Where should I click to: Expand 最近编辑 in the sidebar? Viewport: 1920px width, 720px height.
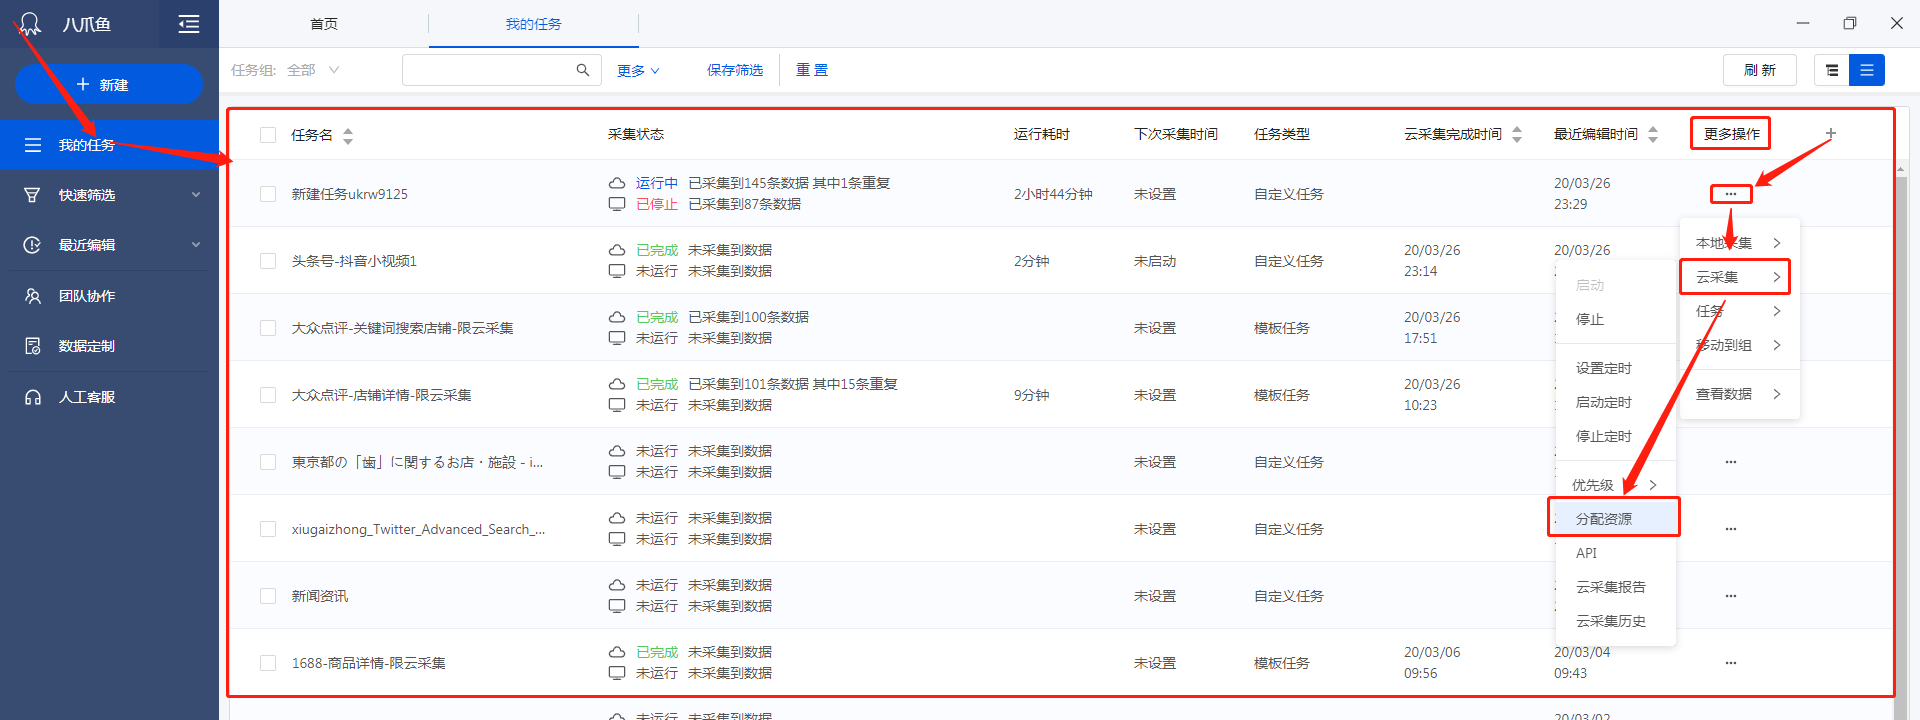click(196, 245)
